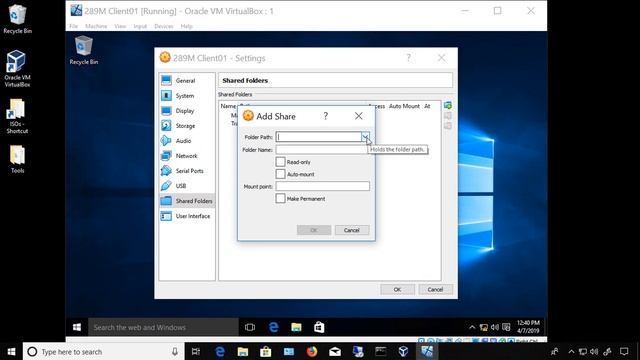Image resolution: width=640 pixels, height=360 pixels.
Task: Click the guest tray network icon
Action: pyautogui.click(x=484, y=327)
